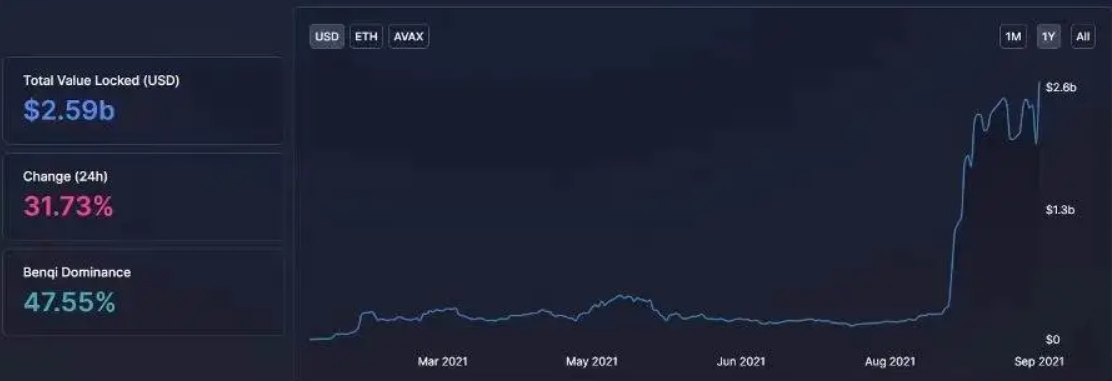Click the Mar 2021 axis label

pos(443,362)
